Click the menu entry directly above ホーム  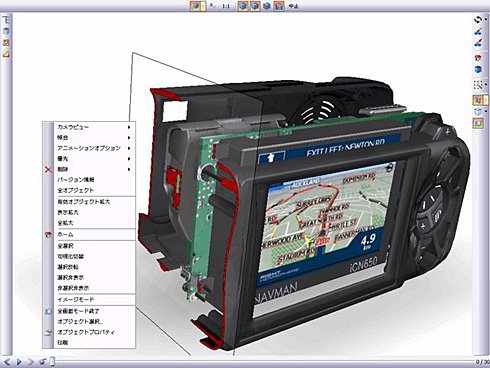click(89, 223)
